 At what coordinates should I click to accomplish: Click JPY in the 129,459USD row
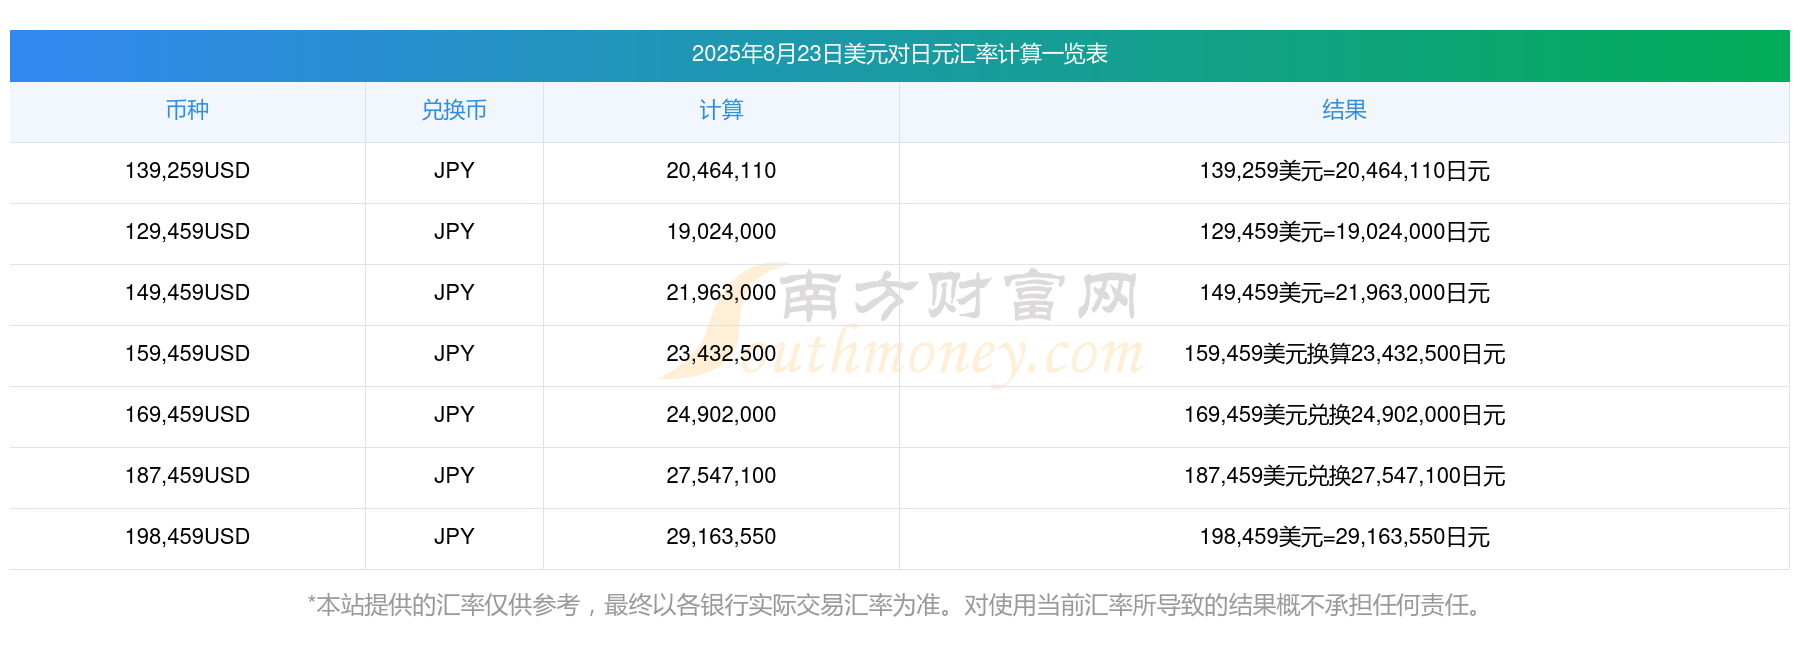454,232
